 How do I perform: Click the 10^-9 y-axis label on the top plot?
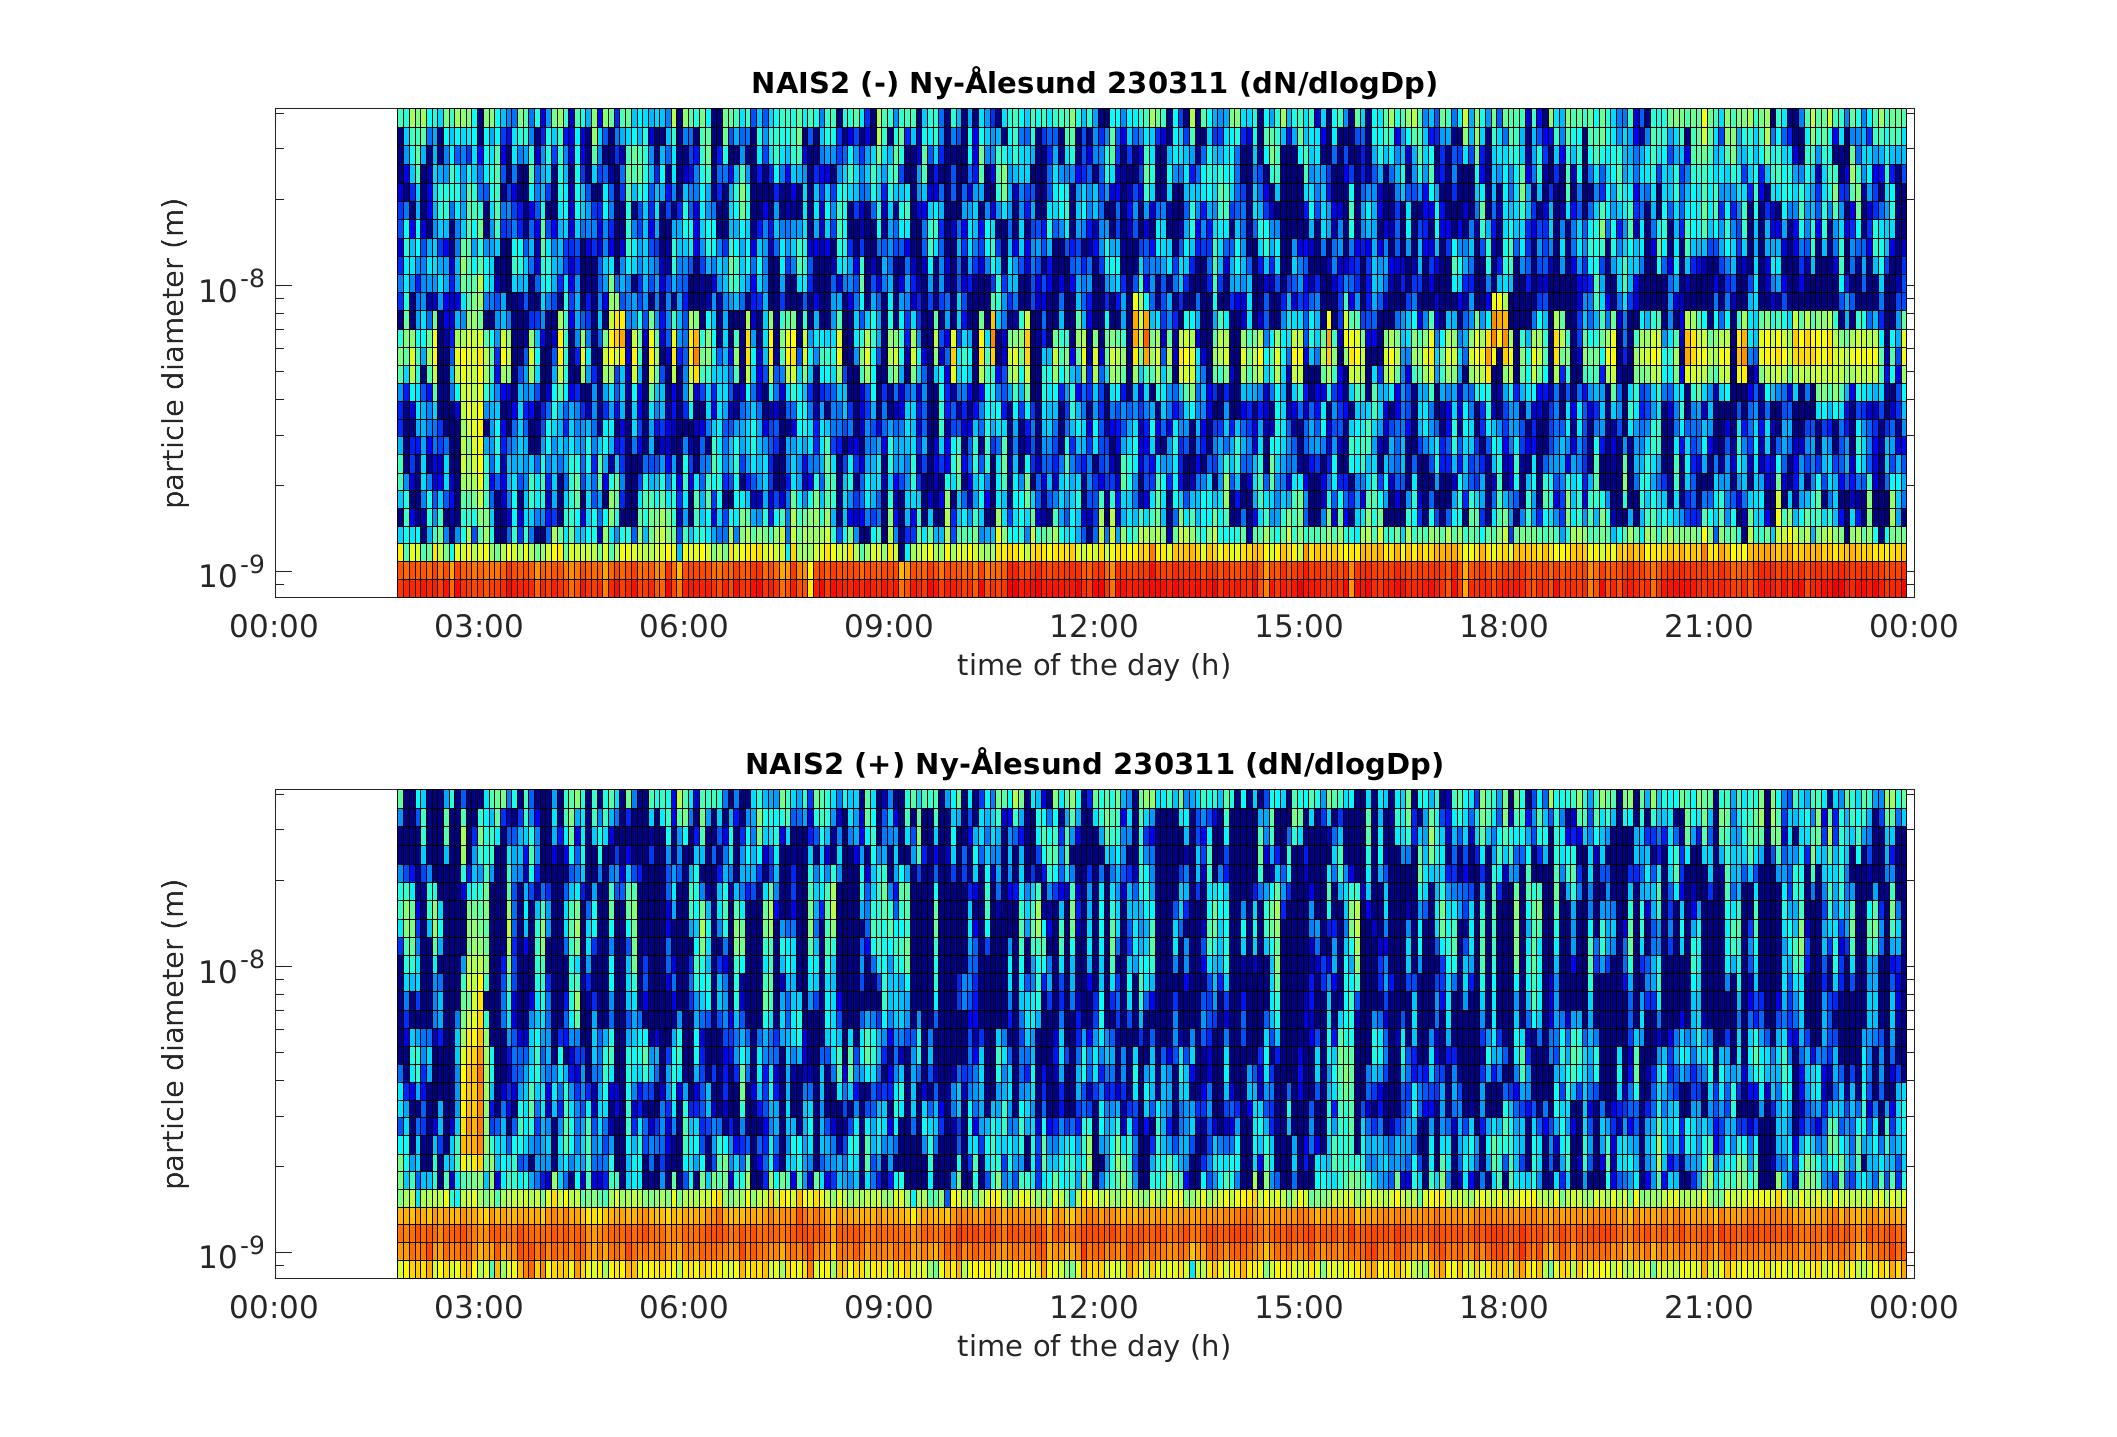click(231, 573)
